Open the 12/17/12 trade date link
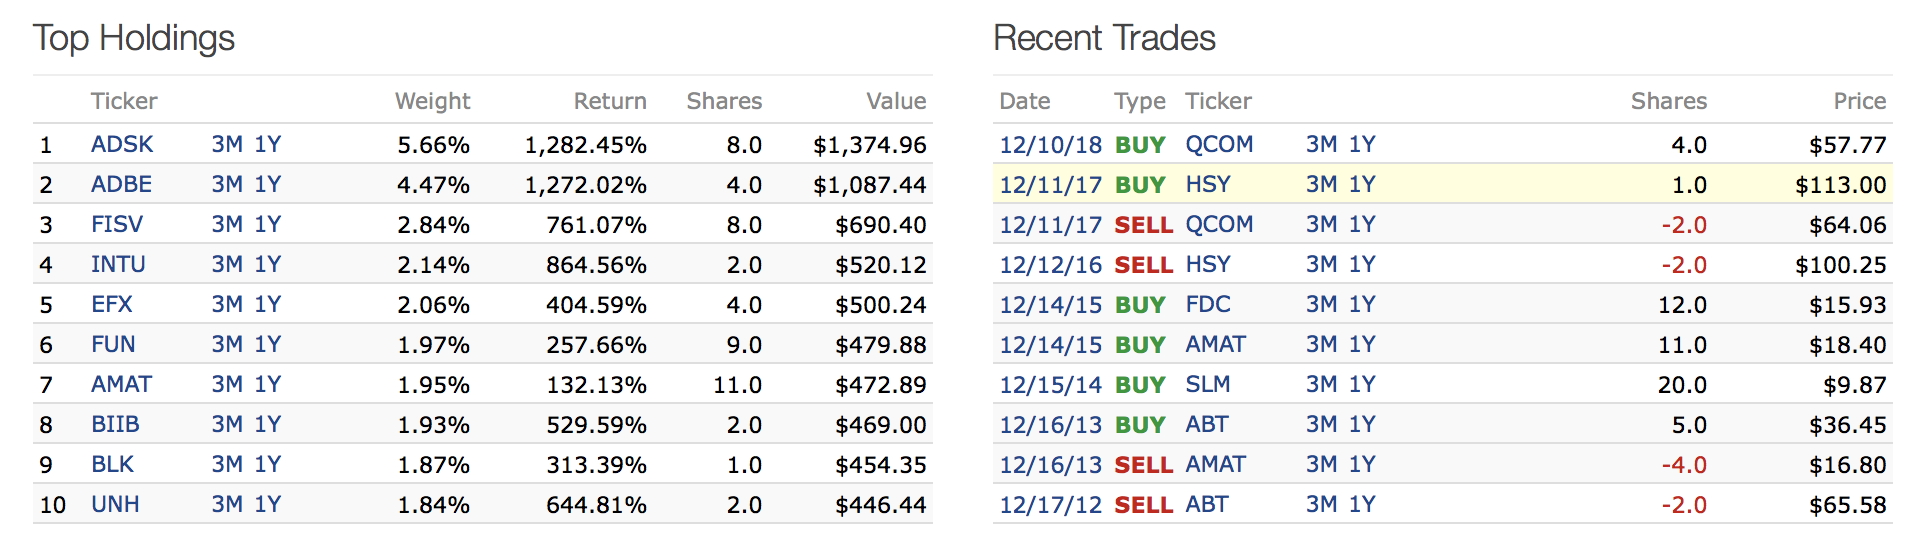Viewport: 1926px width, 544px height. click(x=1050, y=505)
